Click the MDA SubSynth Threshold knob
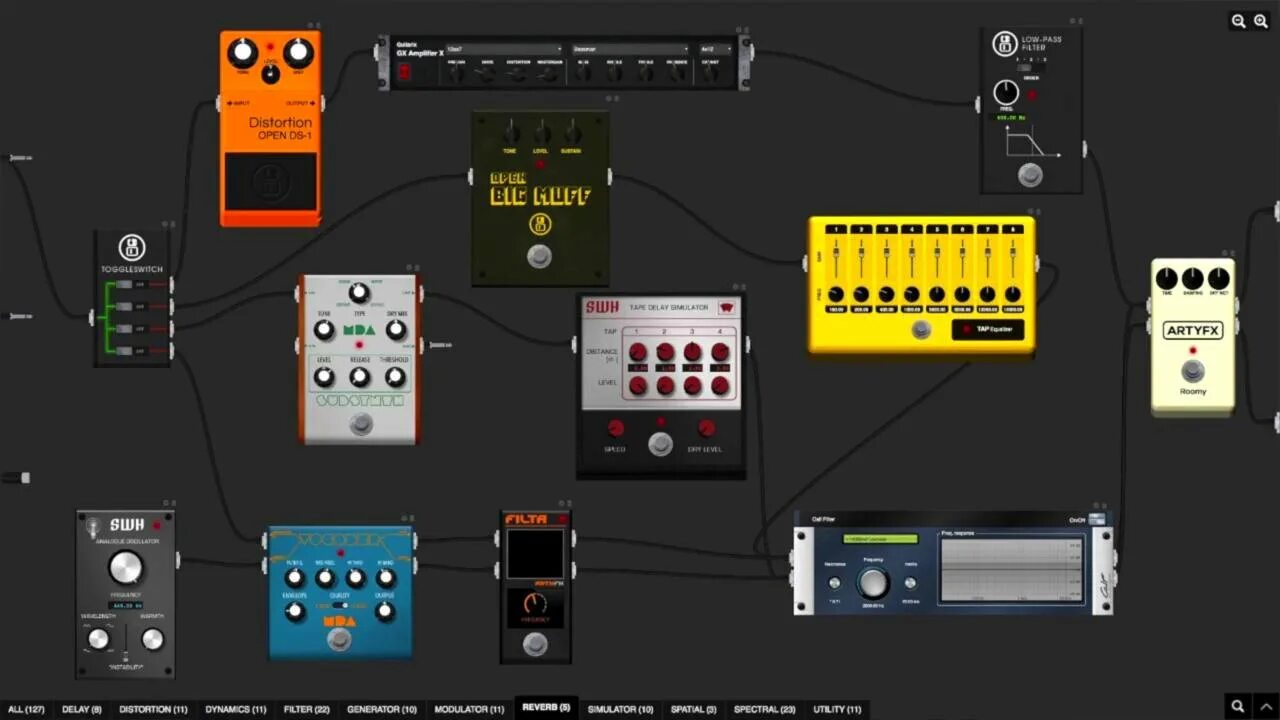Screen dimensions: 1280x720 point(395,377)
